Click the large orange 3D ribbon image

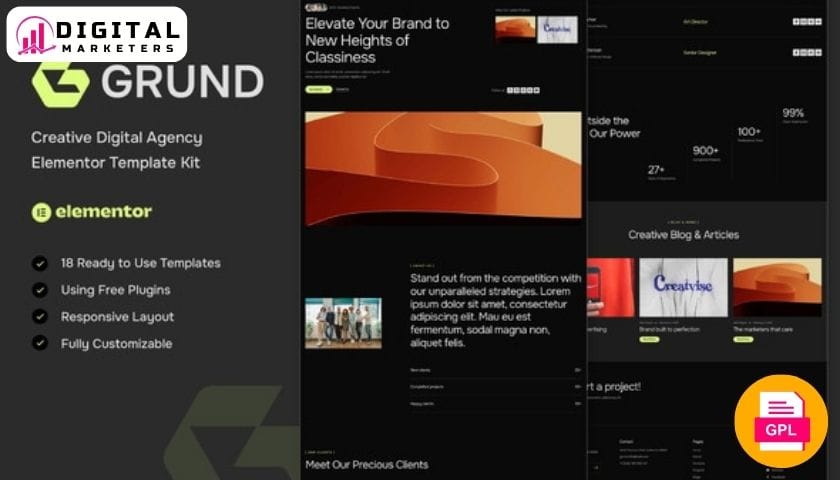pyautogui.click(x=444, y=168)
